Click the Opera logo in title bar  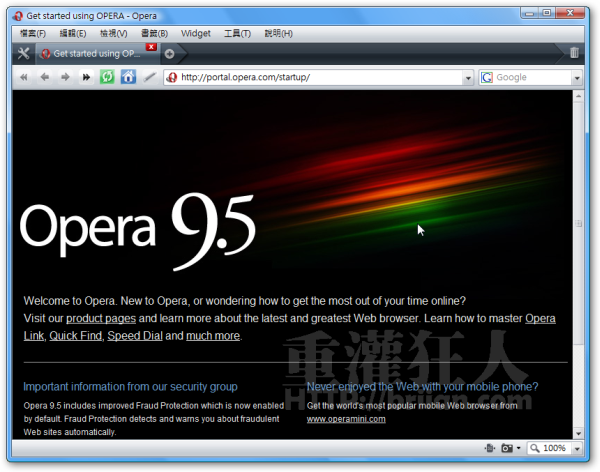[18, 16]
